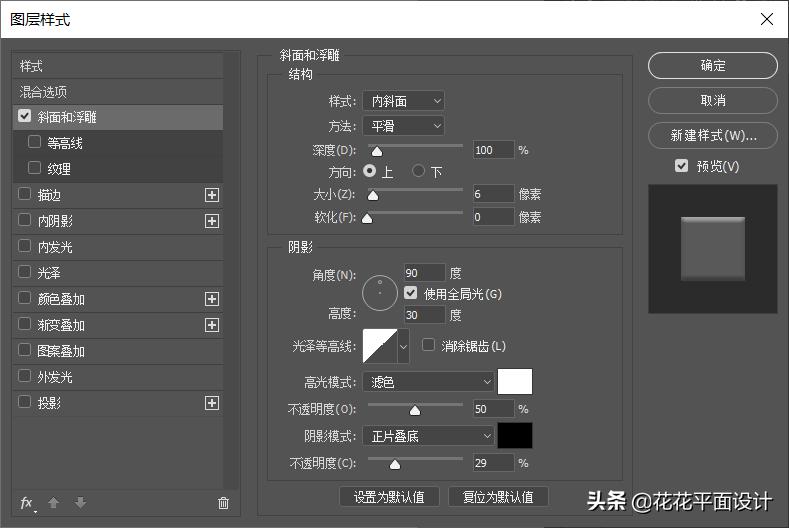The image size is (789, 528).
Task: Open the fx effects menu icon
Action: [x=27, y=503]
